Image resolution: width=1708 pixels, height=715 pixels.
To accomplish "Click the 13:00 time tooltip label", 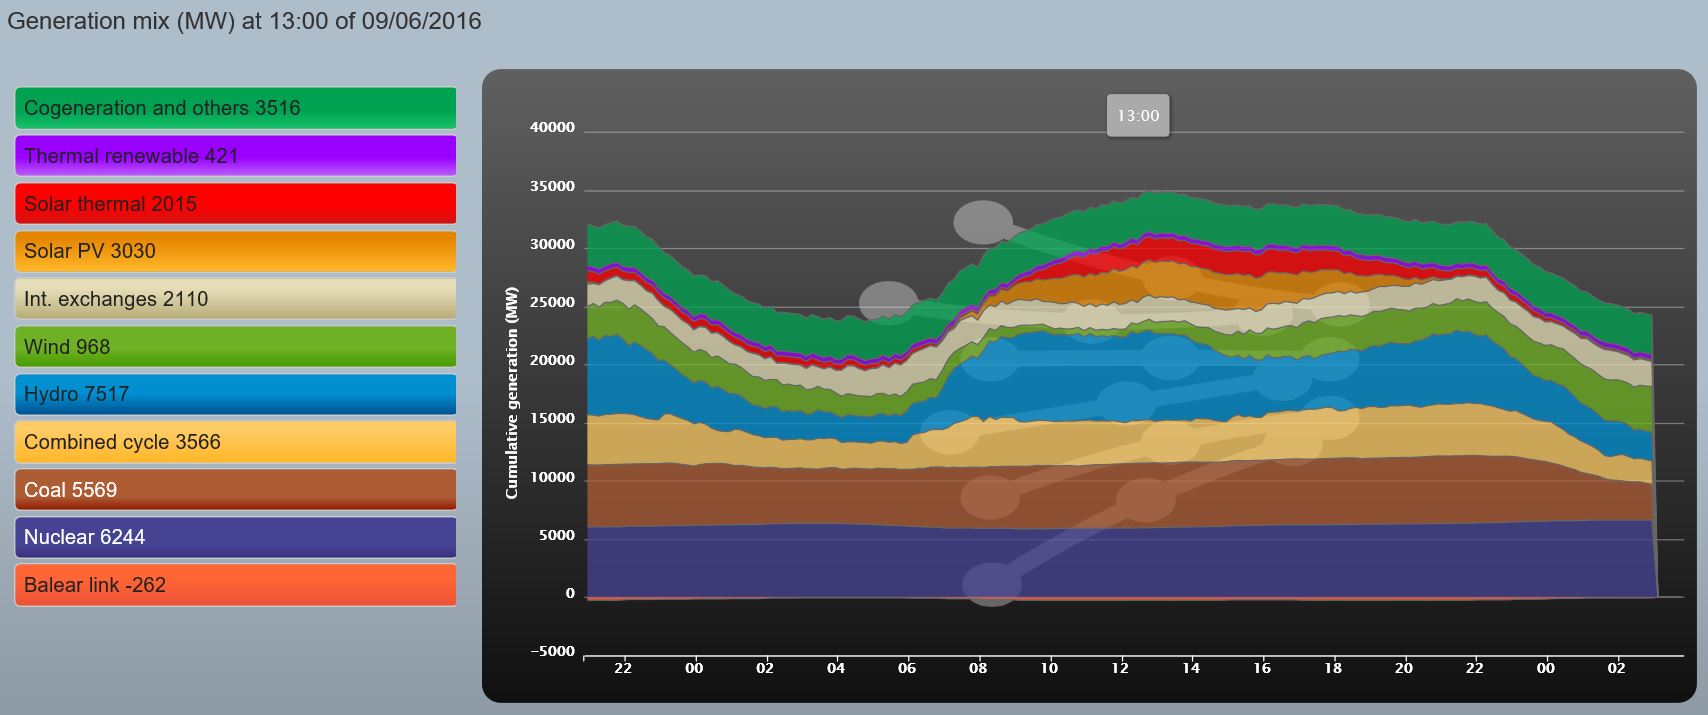I will pos(1138,116).
